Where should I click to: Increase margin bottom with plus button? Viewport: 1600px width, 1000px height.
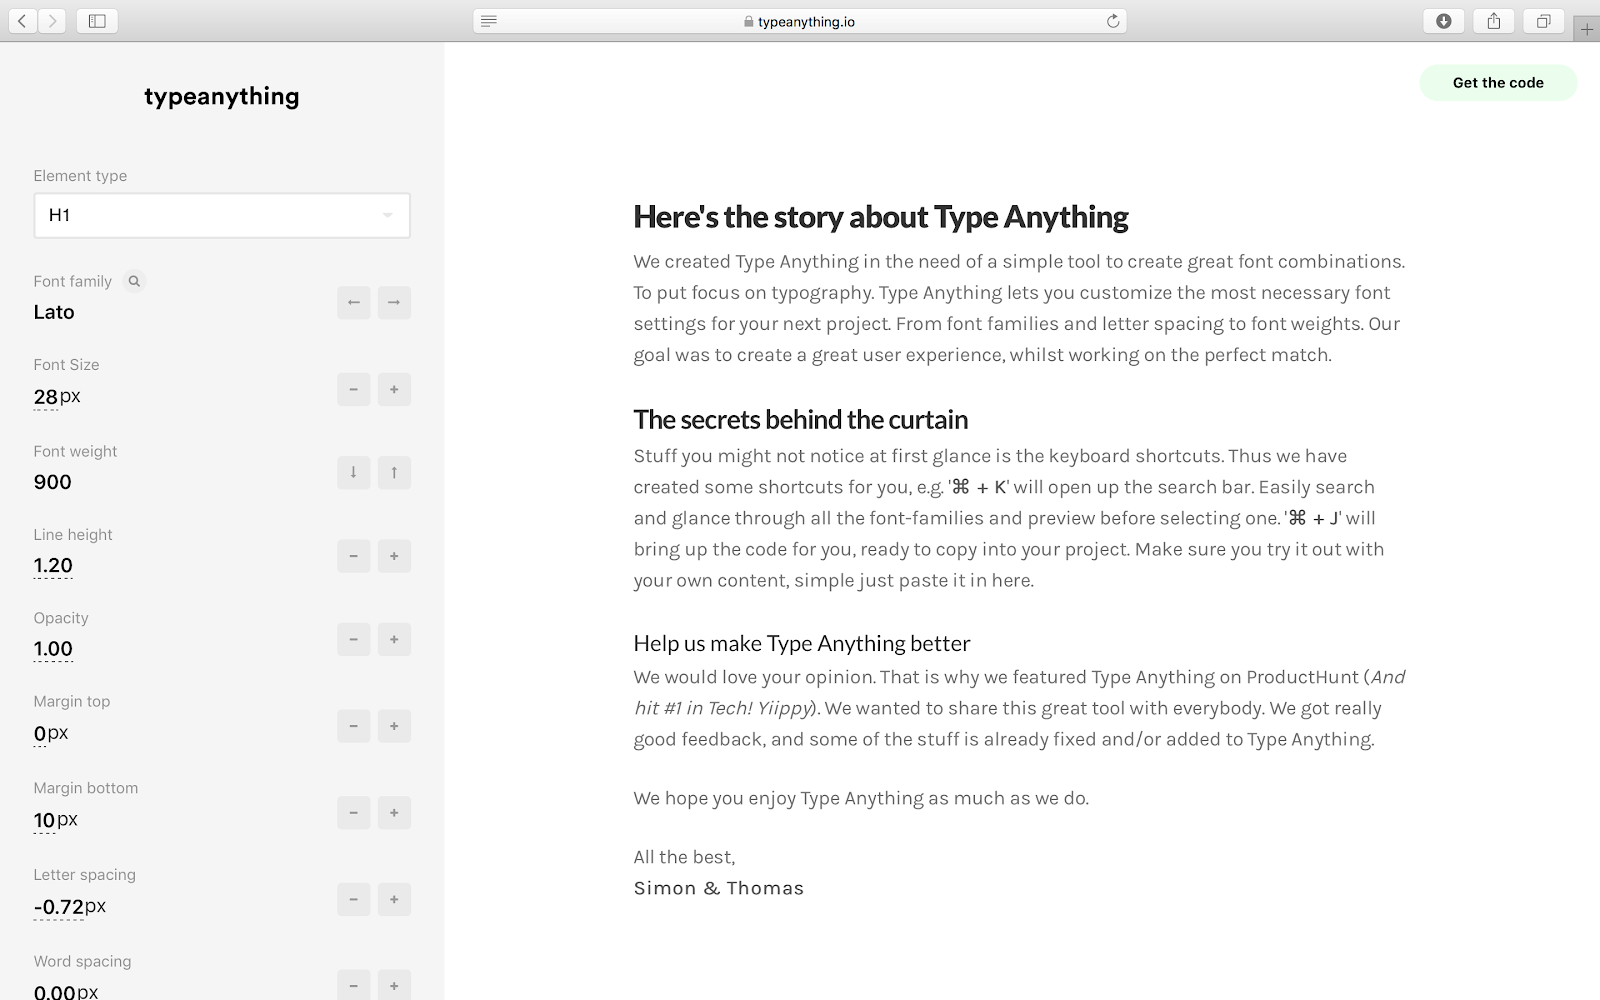click(394, 812)
